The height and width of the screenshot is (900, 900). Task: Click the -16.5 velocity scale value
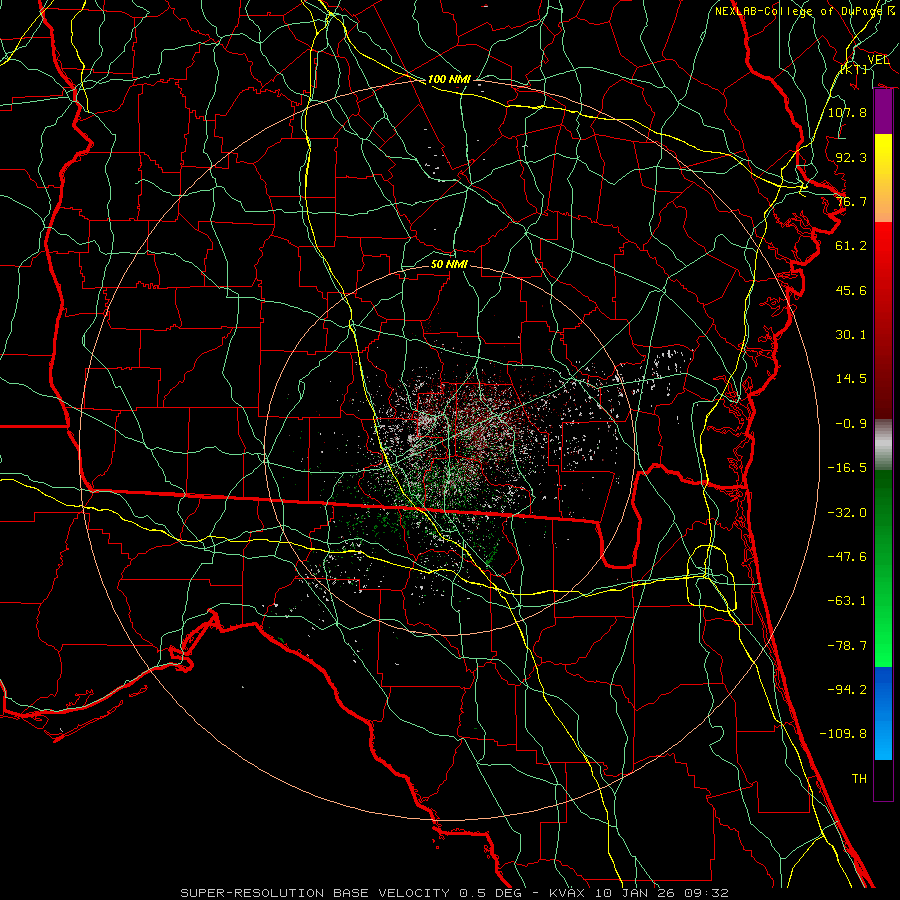847,468
